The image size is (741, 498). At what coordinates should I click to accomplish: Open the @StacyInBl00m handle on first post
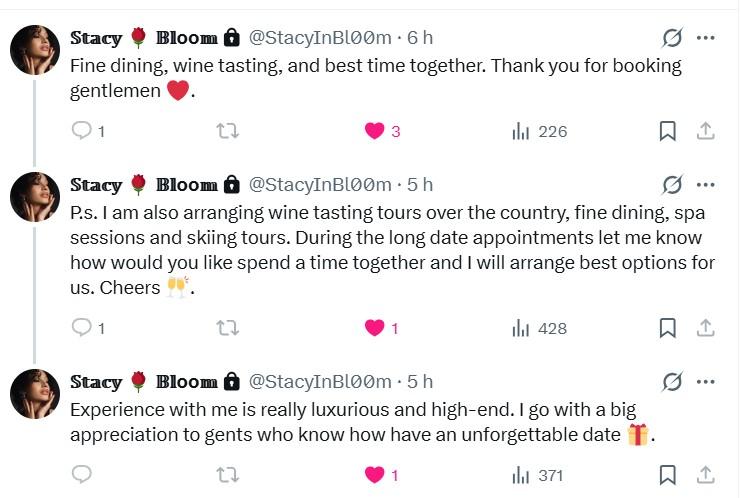pyautogui.click(x=319, y=38)
